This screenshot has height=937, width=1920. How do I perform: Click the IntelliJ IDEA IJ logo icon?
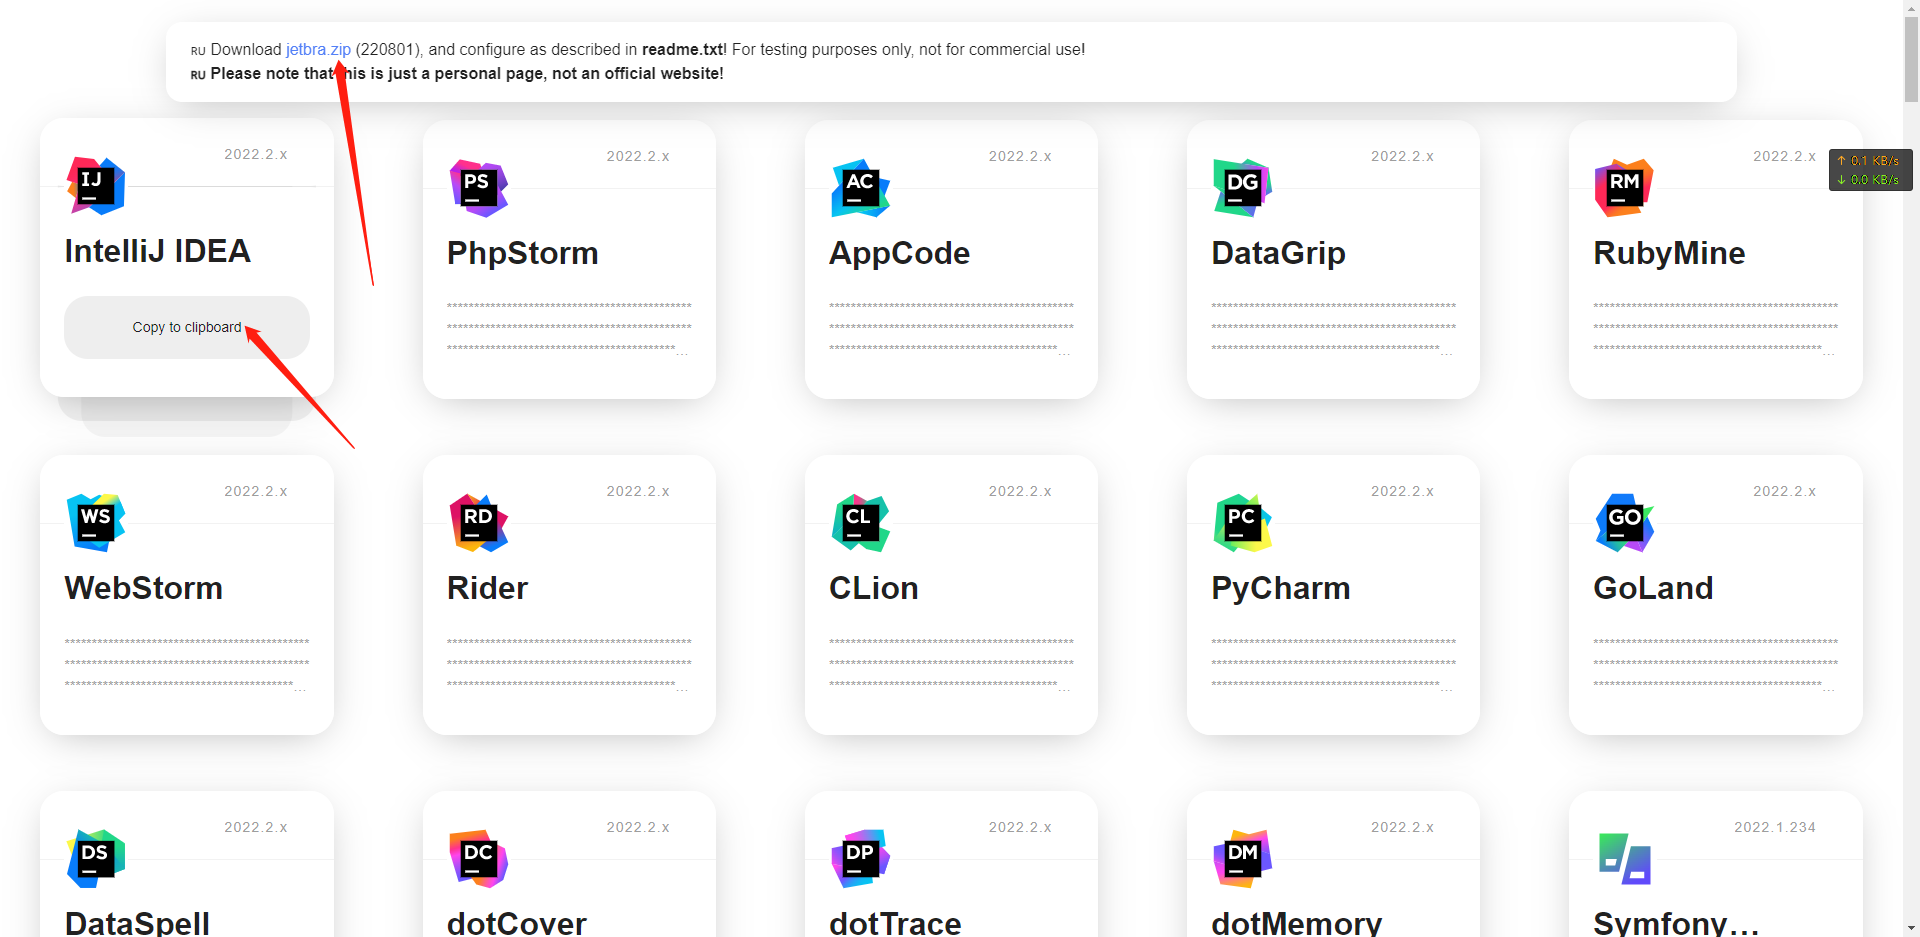96,186
